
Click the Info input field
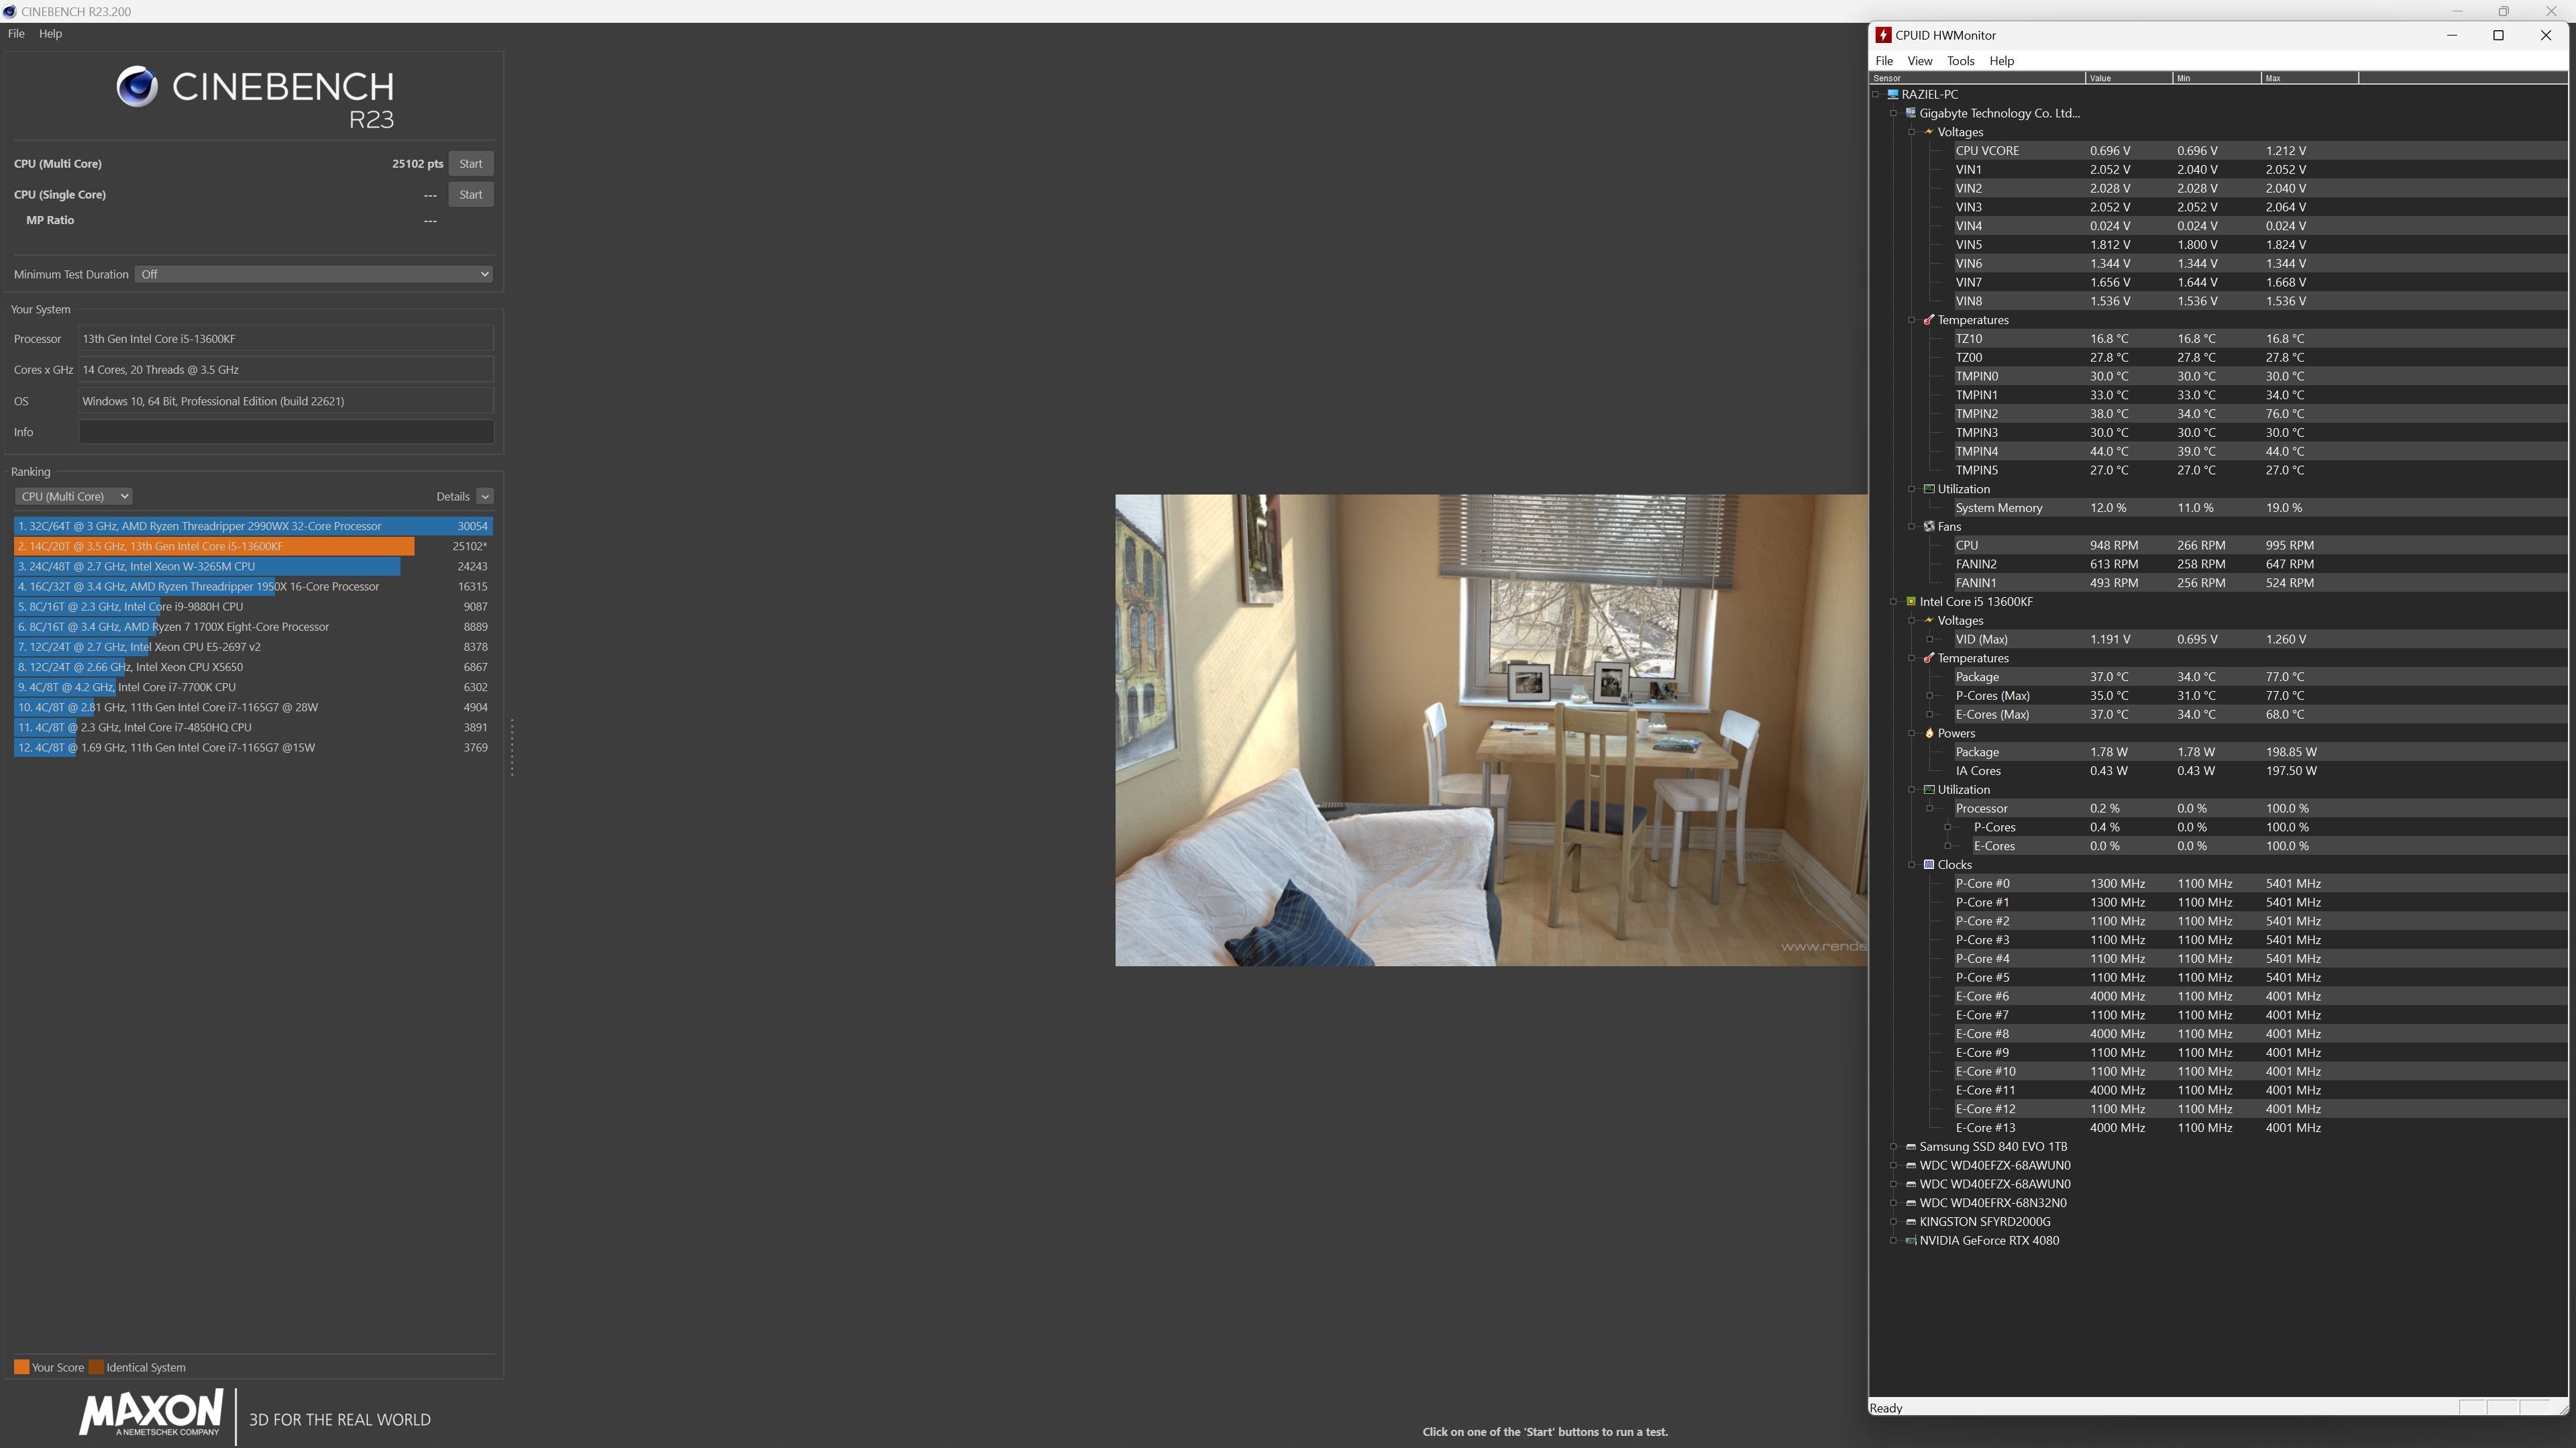pyautogui.click(x=286, y=432)
